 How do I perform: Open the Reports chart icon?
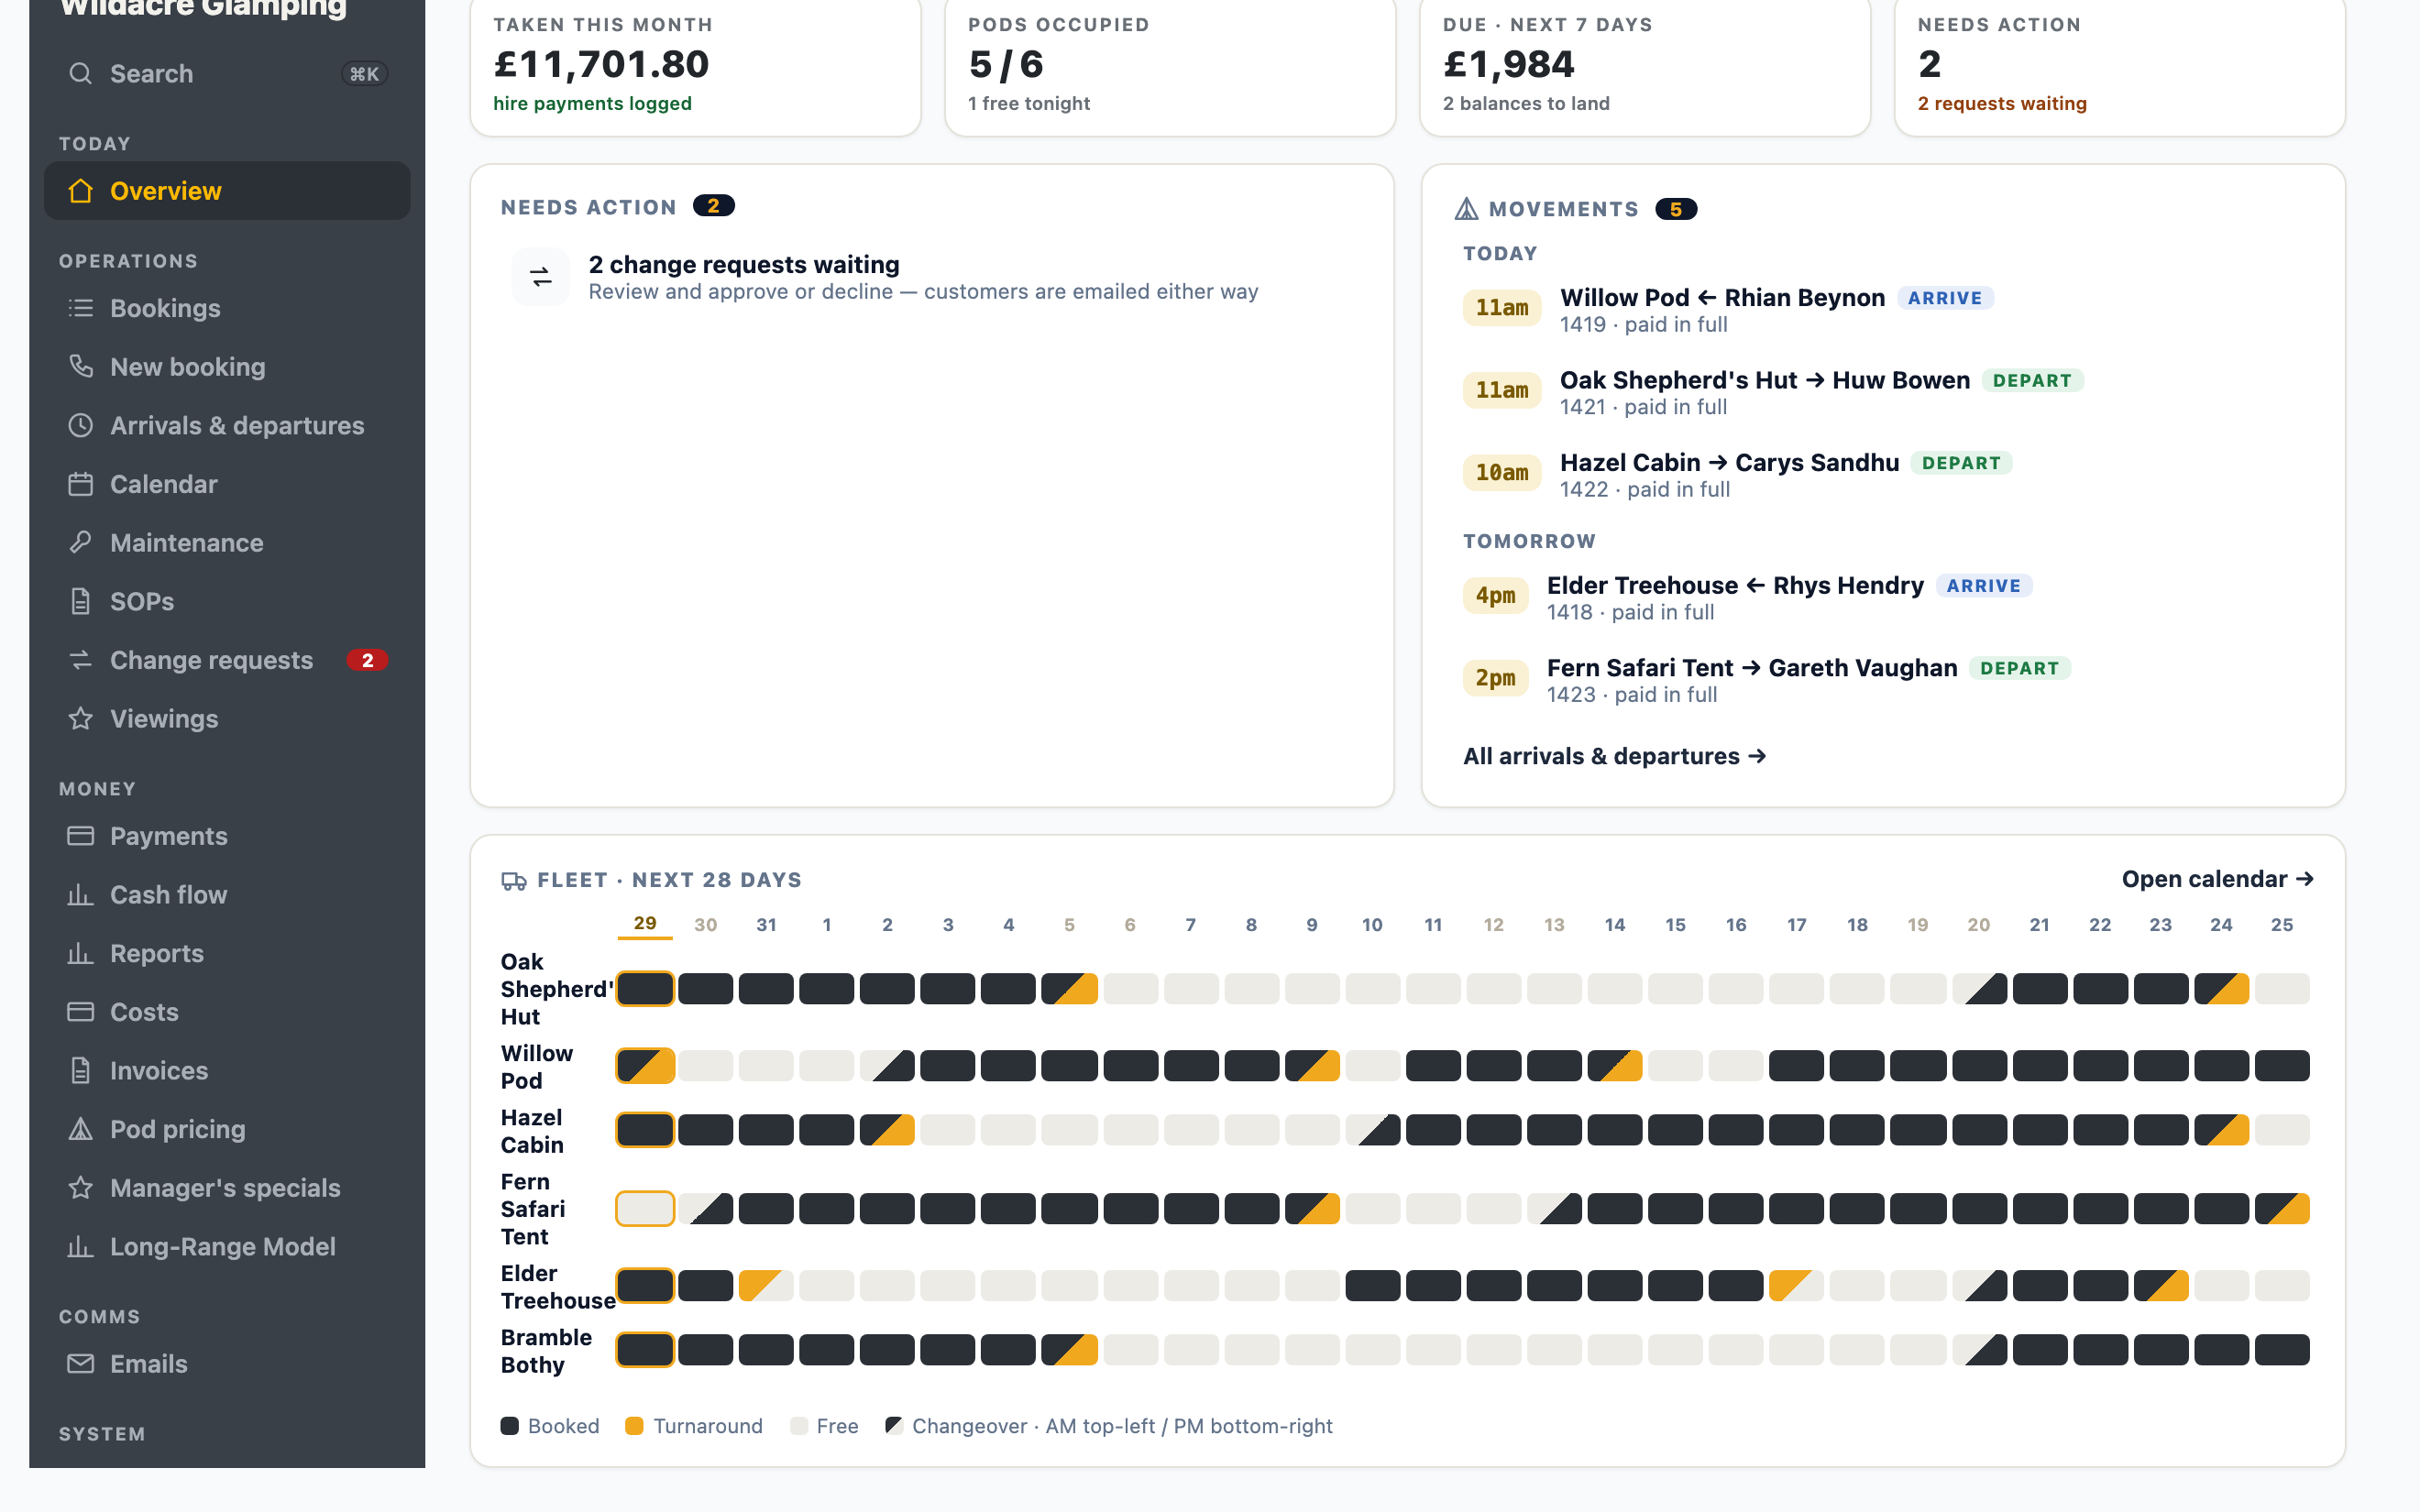click(x=81, y=953)
